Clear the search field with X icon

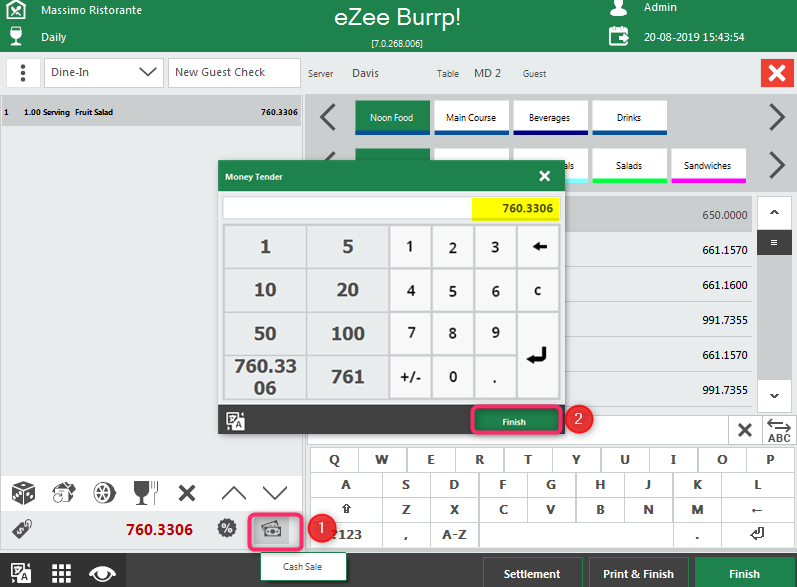point(745,430)
